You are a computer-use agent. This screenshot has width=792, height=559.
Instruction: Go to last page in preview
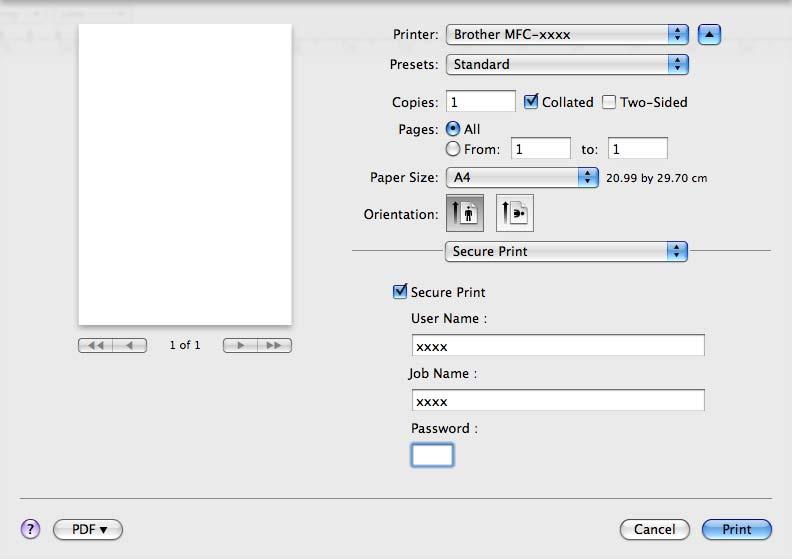[274, 345]
